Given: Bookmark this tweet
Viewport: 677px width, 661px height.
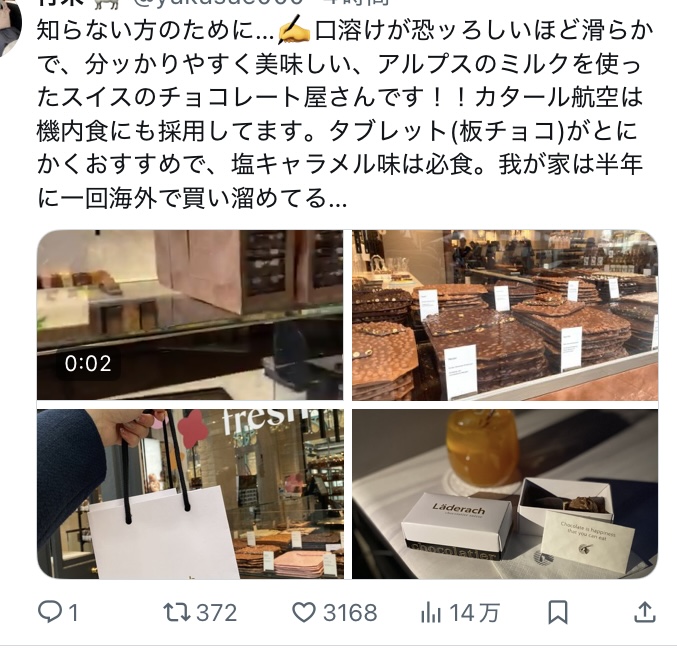Looking at the screenshot, I should tap(557, 613).
